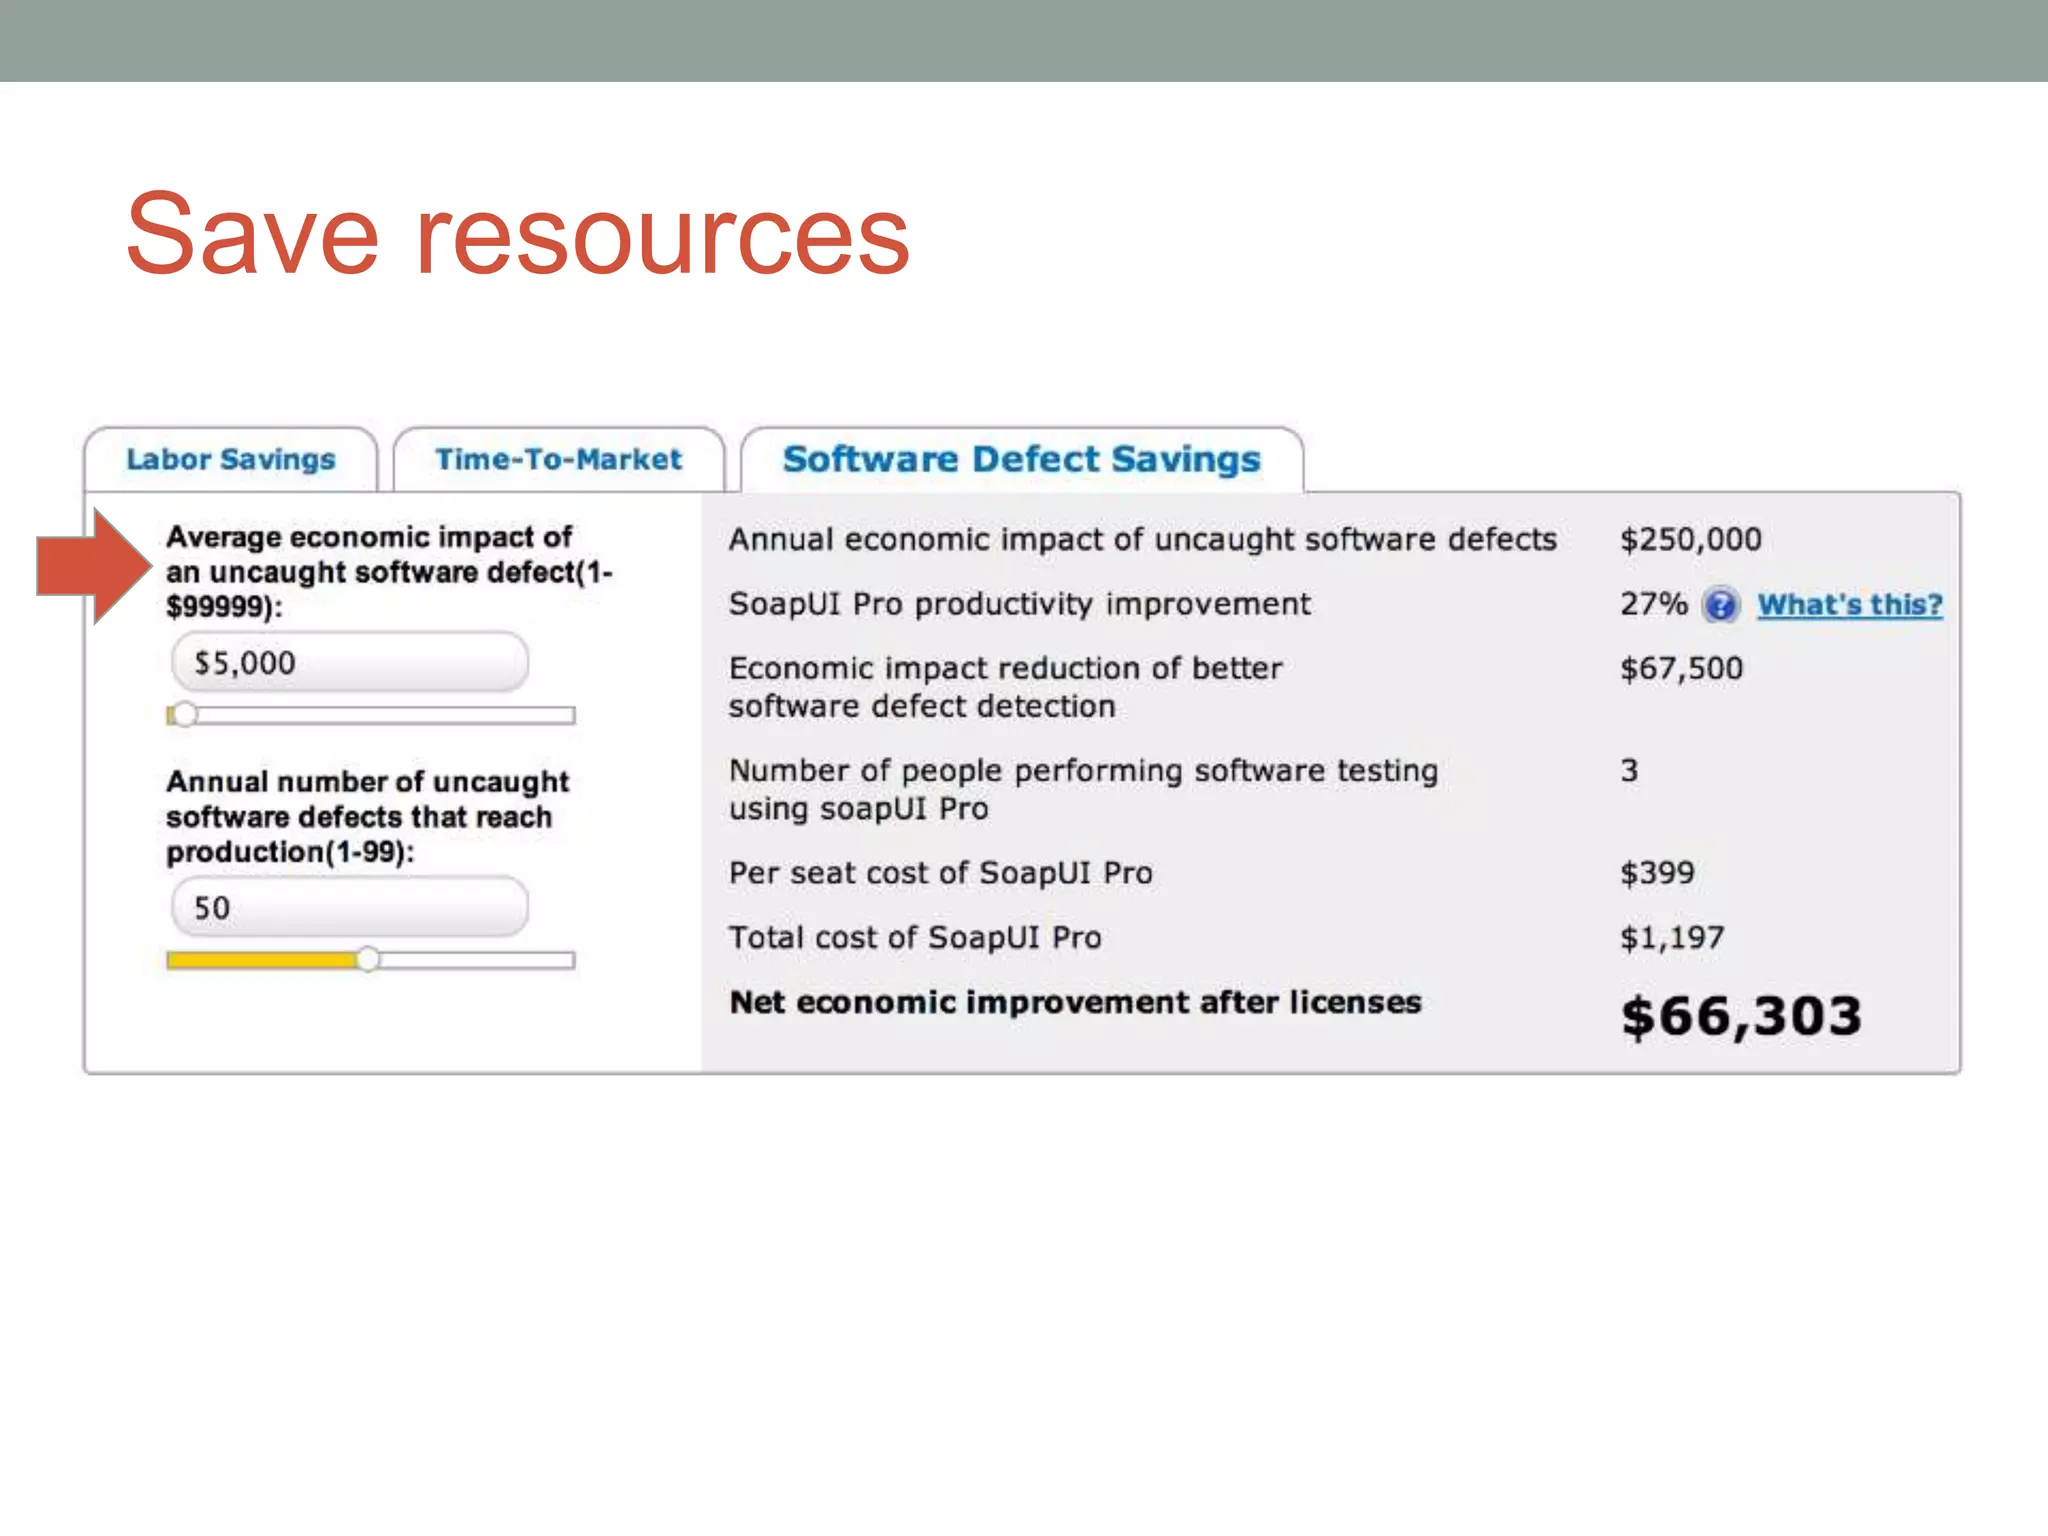This screenshot has height=1536, width=2048.
Task: Click "Total cost of SoapUI Pro" label
Action: click(915, 938)
